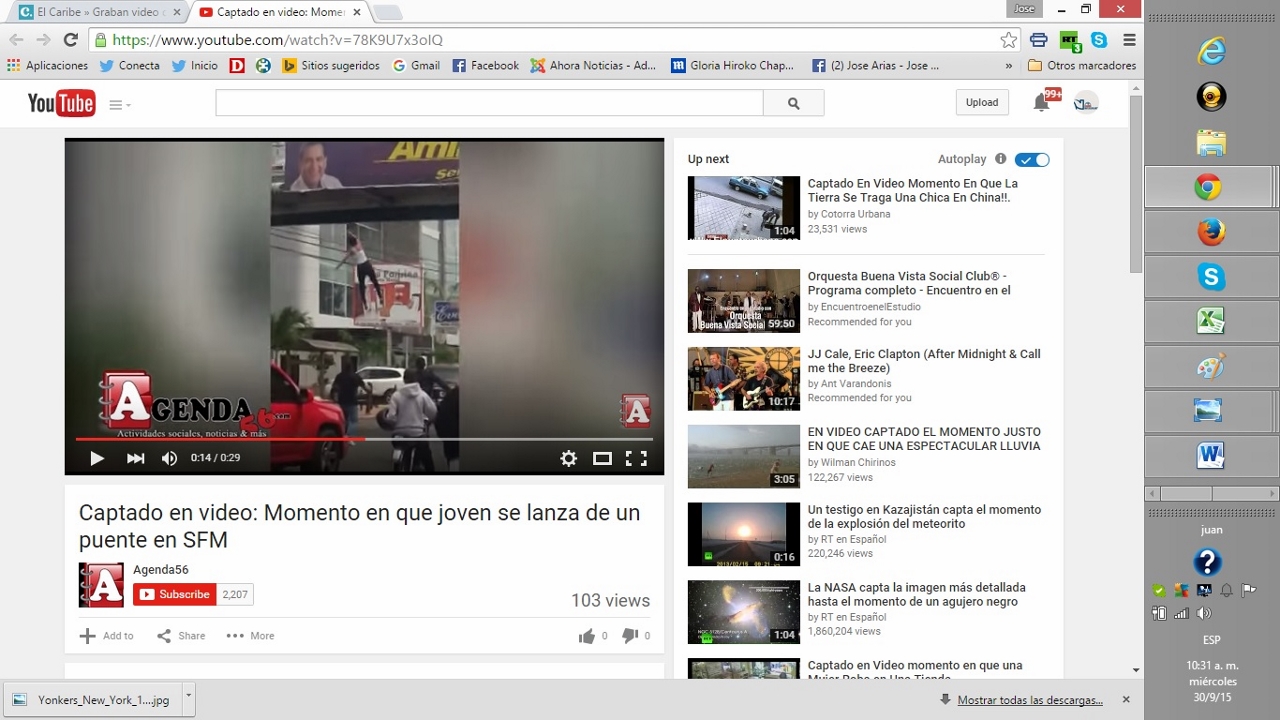Open the downloaded Yonkers_New_York_1 jpg file
This screenshot has width=1280, height=720.
(92, 699)
